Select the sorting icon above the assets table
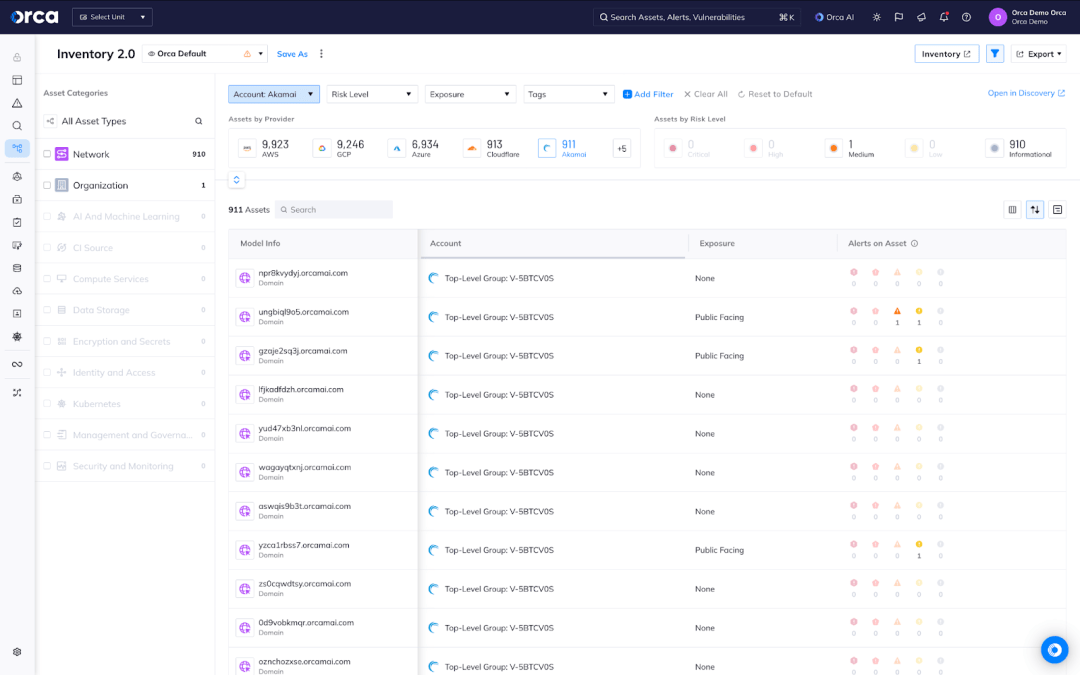The width and height of the screenshot is (1080, 675). pyautogui.click(x=1034, y=209)
